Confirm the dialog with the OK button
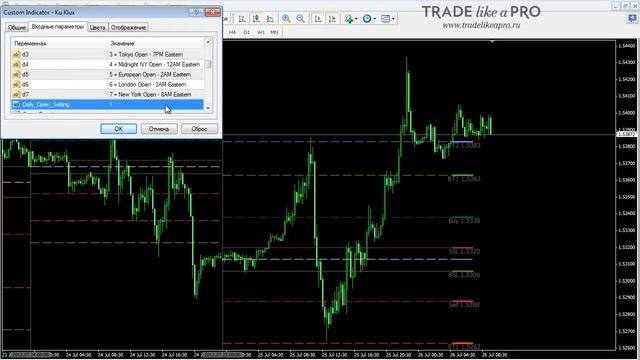The height and width of the screenshot is (360, 640). [x=118, y=129]
